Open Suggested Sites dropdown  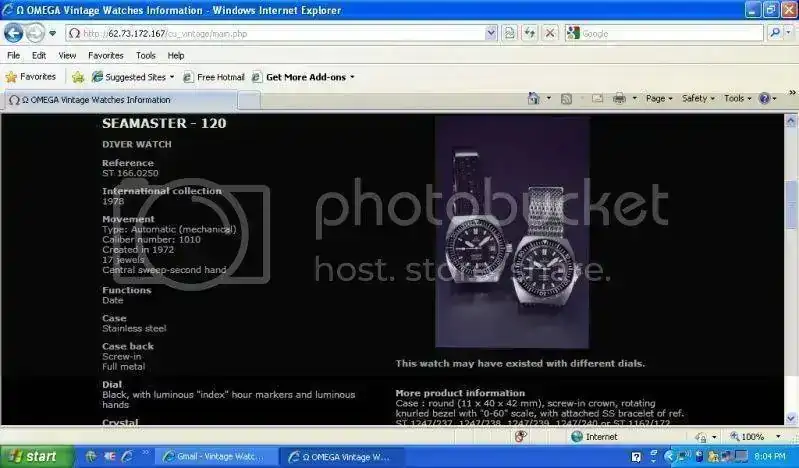click(x=132, y=77)
